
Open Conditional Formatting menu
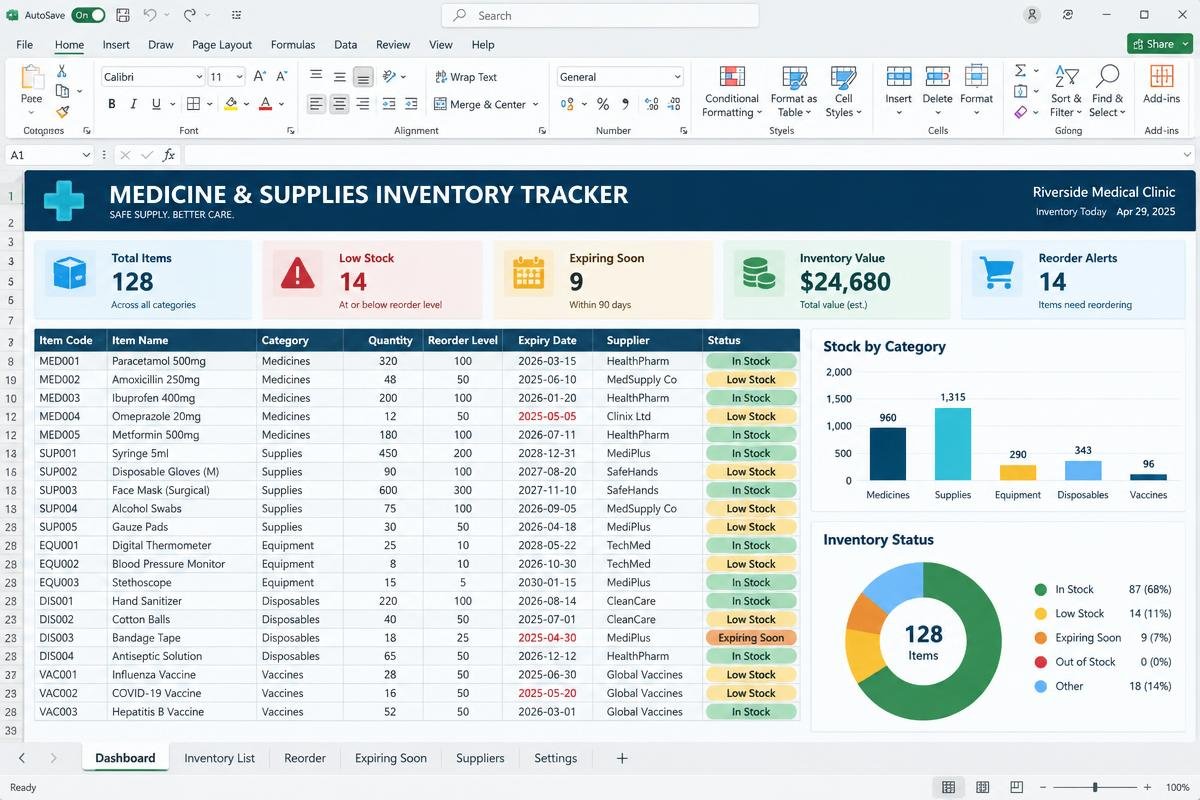pos(732,92)
